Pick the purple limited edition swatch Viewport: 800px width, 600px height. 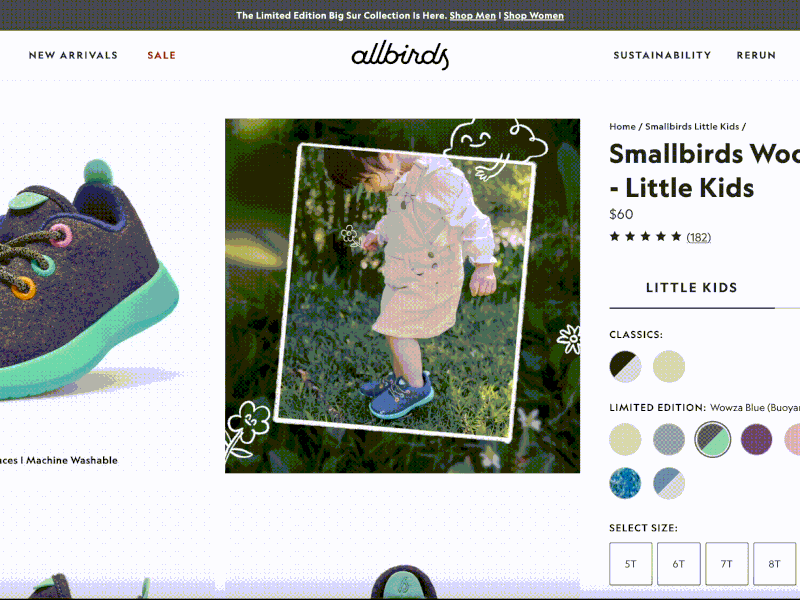756,439
